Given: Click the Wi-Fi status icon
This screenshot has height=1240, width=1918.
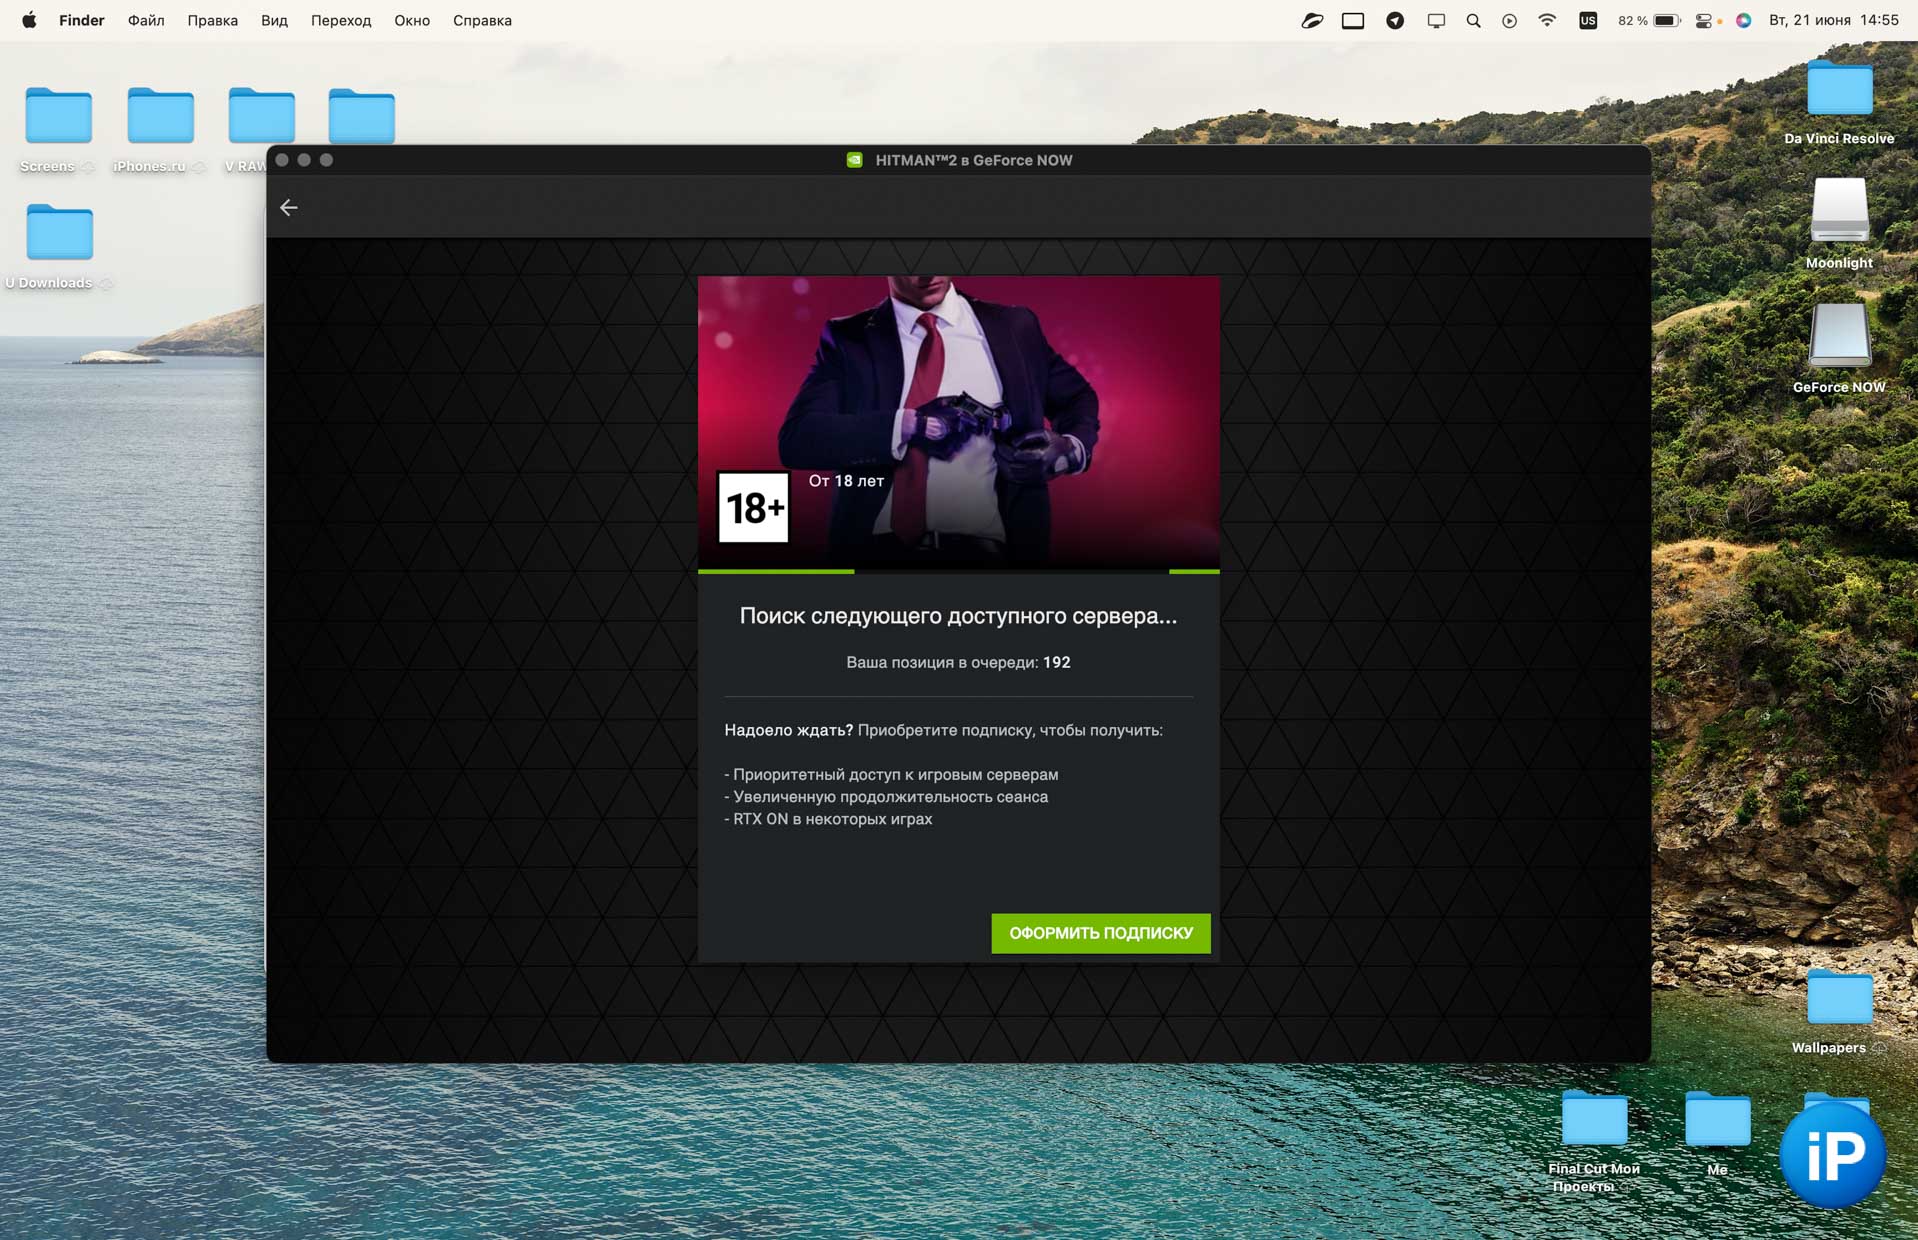Looking at the screenshot, I should coord(1547,20).
